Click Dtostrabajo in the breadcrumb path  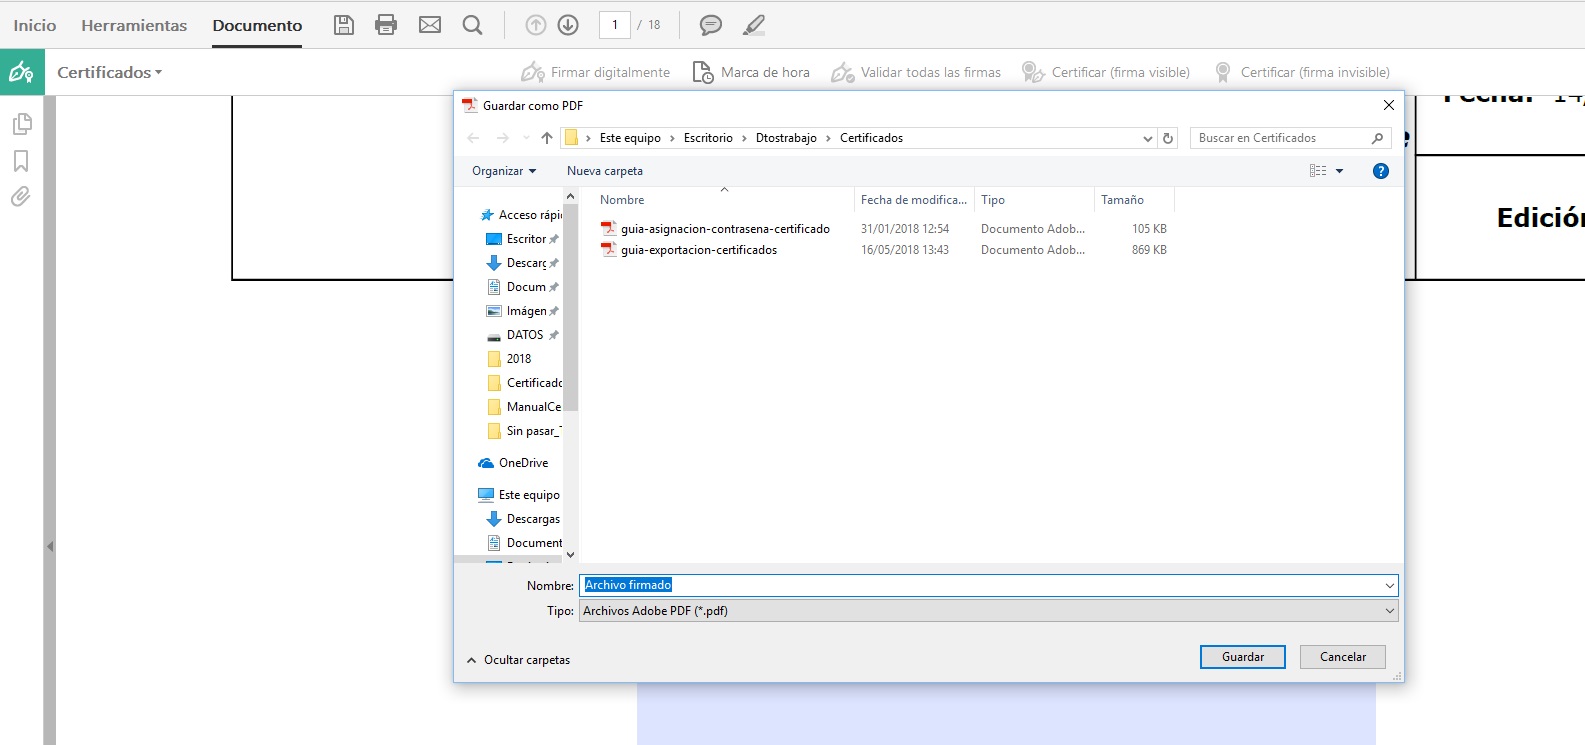point(786,138)
